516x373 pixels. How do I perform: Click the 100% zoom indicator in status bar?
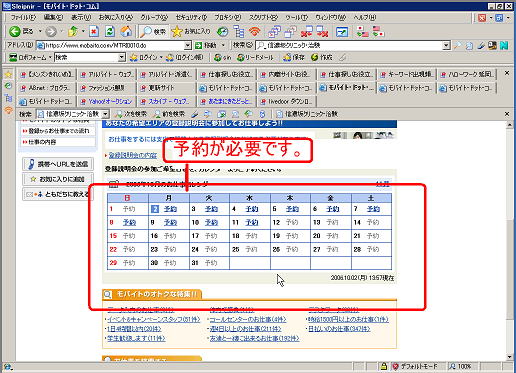tap(461, 366)
